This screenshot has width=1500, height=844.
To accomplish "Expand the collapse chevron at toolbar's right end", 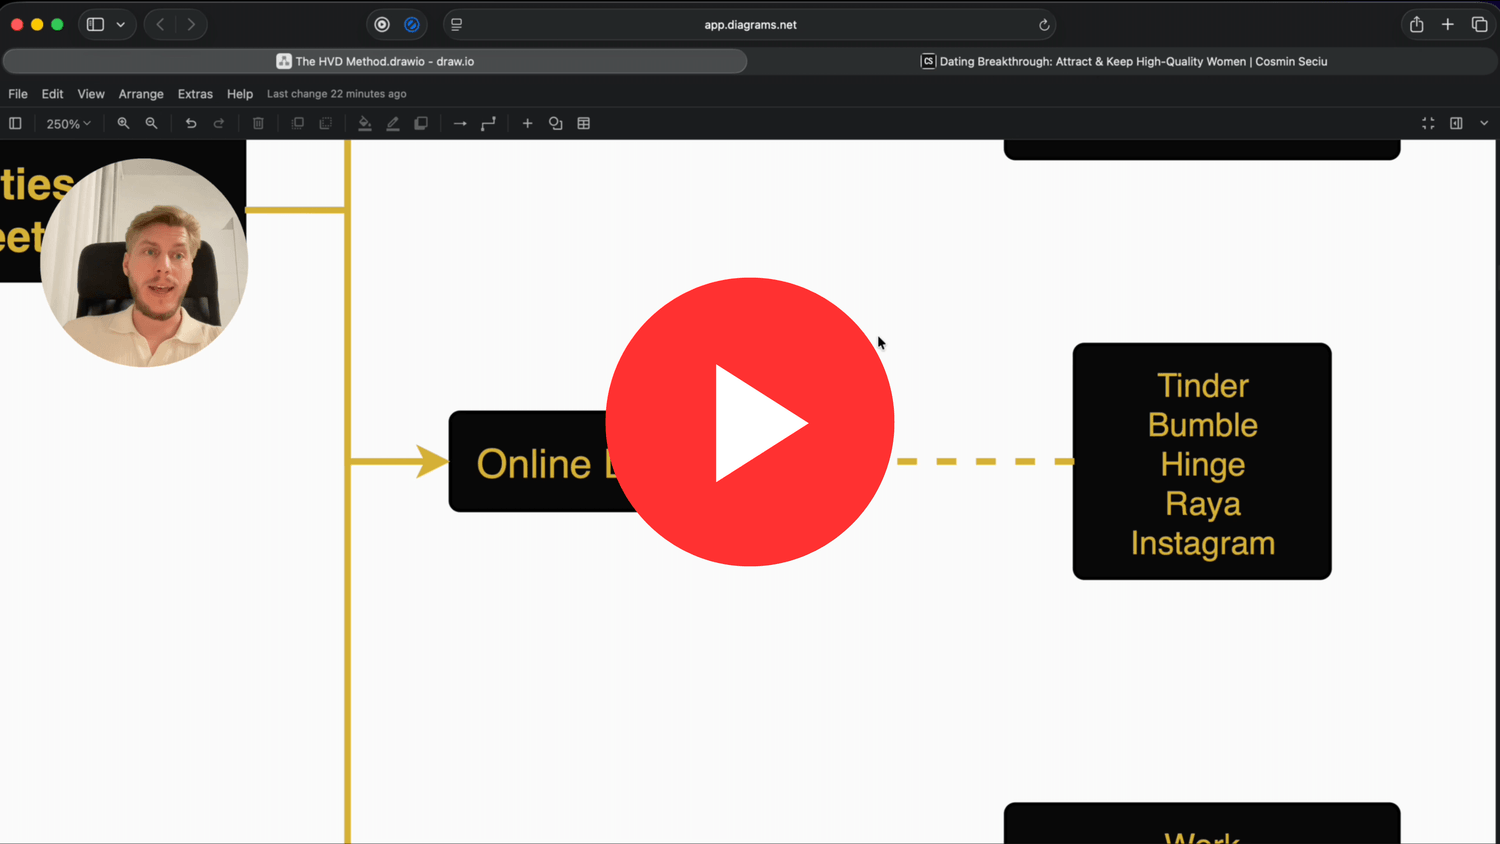I will [1484, 124].
